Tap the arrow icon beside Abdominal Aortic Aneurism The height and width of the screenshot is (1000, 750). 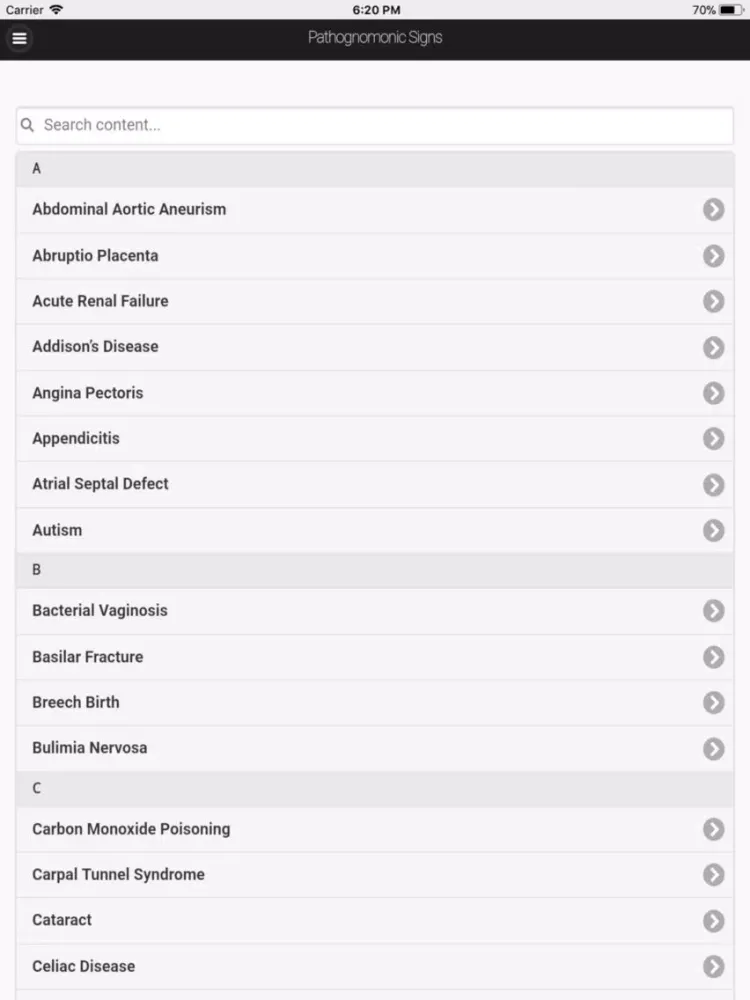tap(713, 209)
